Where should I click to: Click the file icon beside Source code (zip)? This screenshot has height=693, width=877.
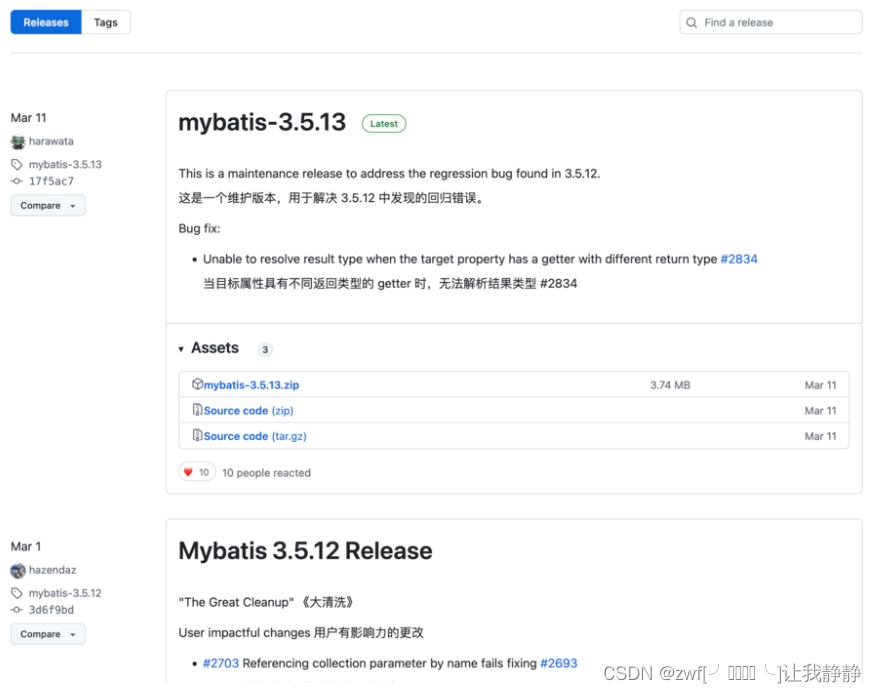(197, 410)
